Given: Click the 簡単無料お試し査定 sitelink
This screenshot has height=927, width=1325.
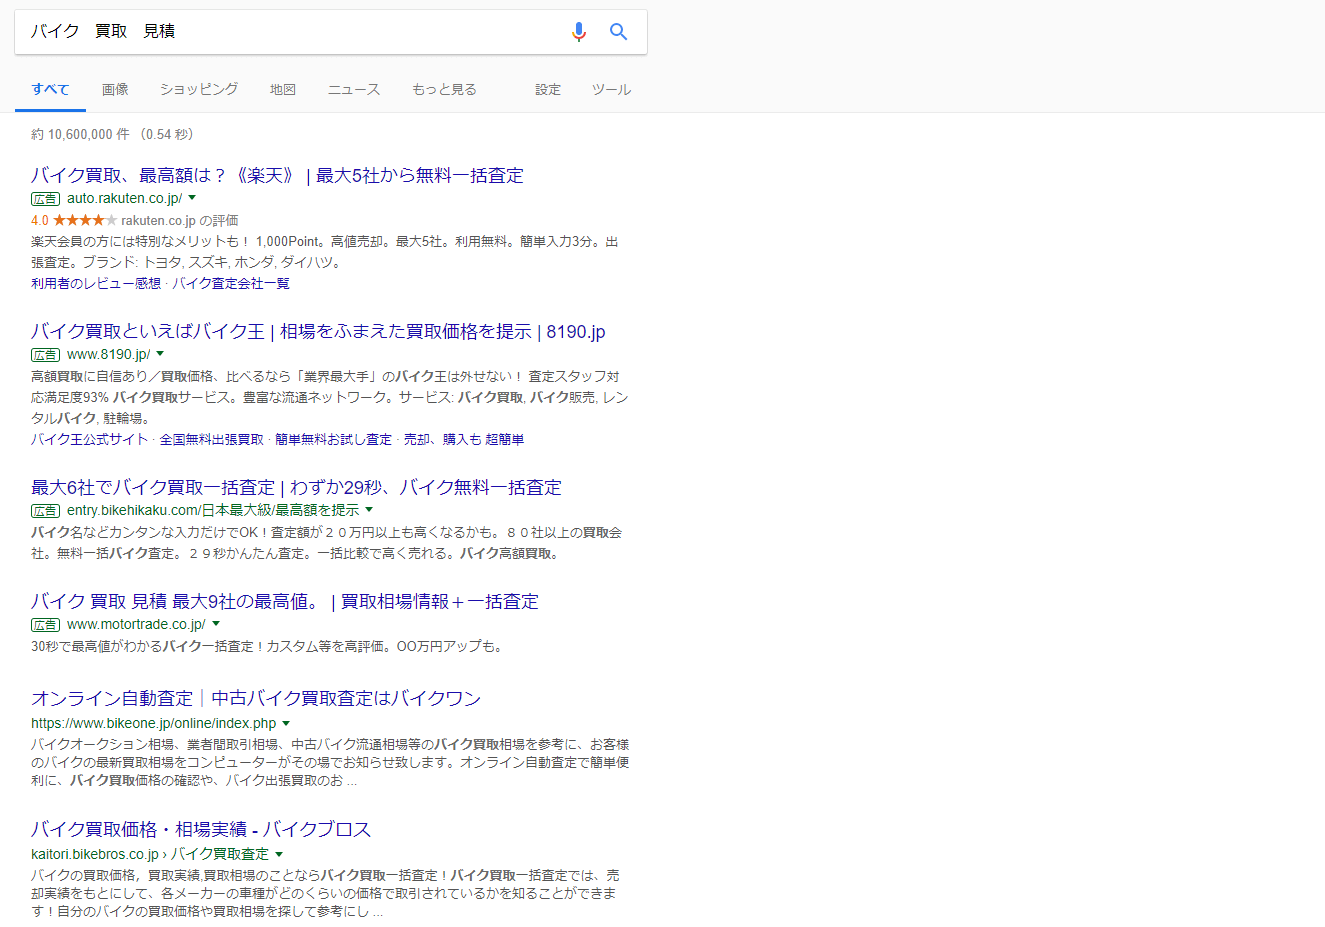Looking at the screenshot, I should [x=334, y=440].
